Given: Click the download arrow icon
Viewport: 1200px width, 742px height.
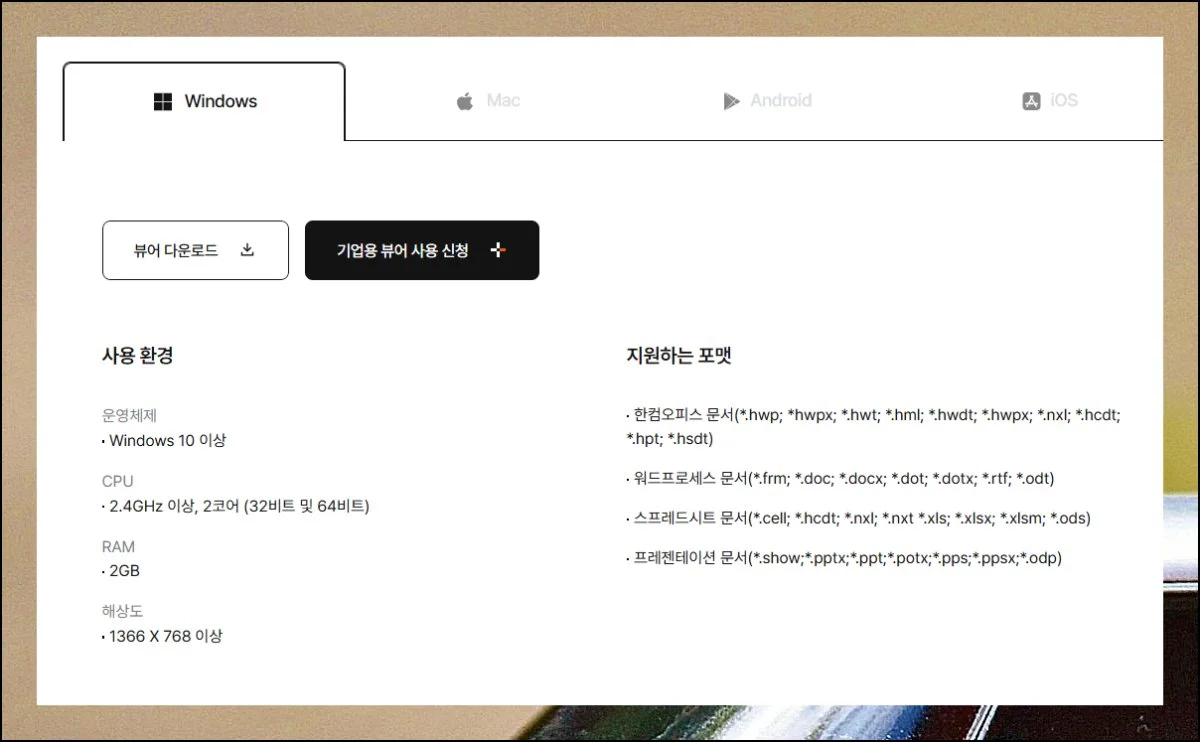Looking at the screenshot, I should [x=248, y=250].
